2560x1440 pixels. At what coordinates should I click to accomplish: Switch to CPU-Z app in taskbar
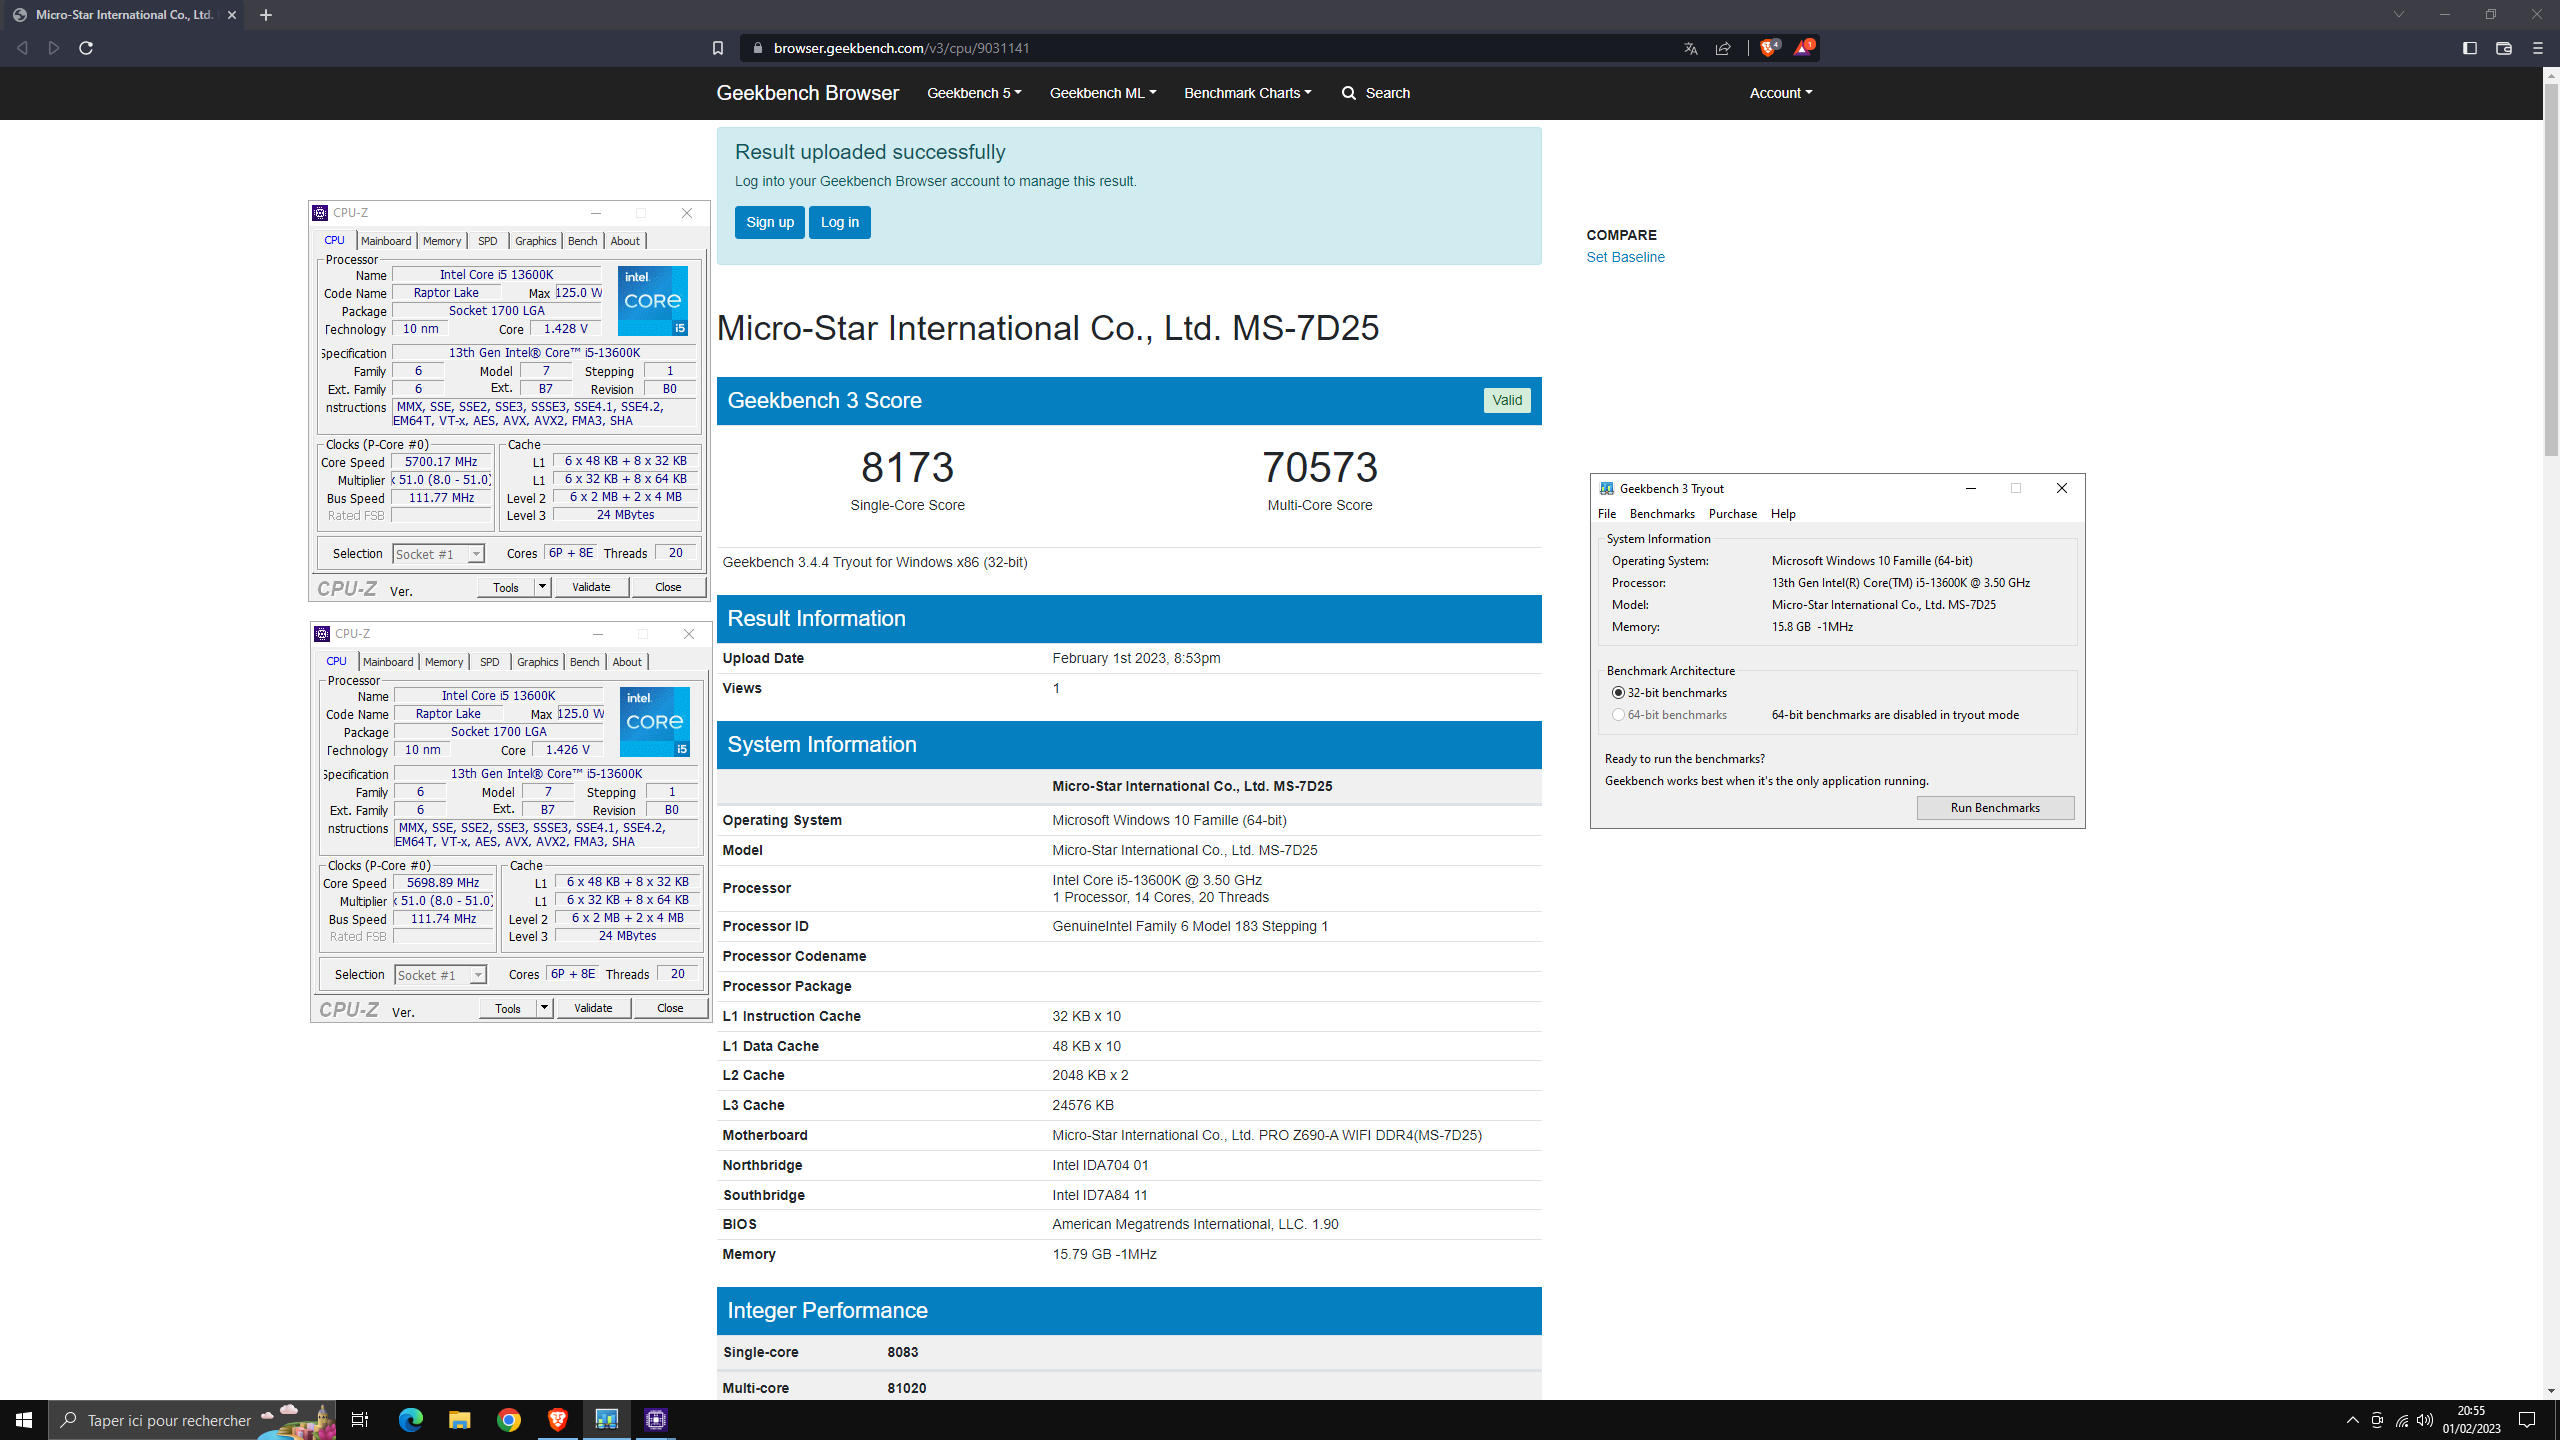[x=656, y=1420]
